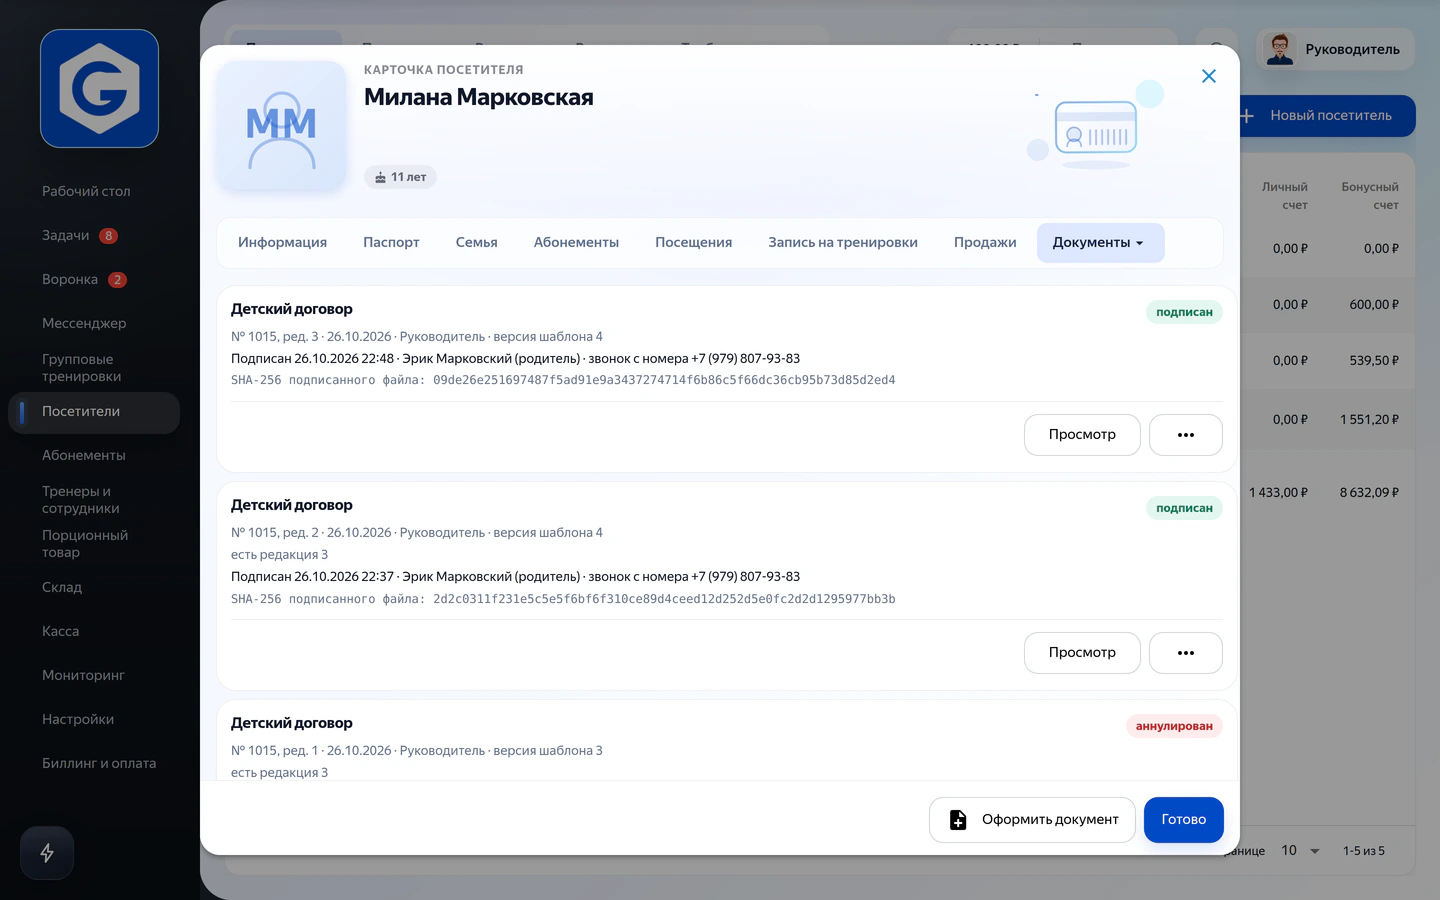View the revision 2 contract via Просмотр
This screenshot has width=1440, height=900.
1082,653
